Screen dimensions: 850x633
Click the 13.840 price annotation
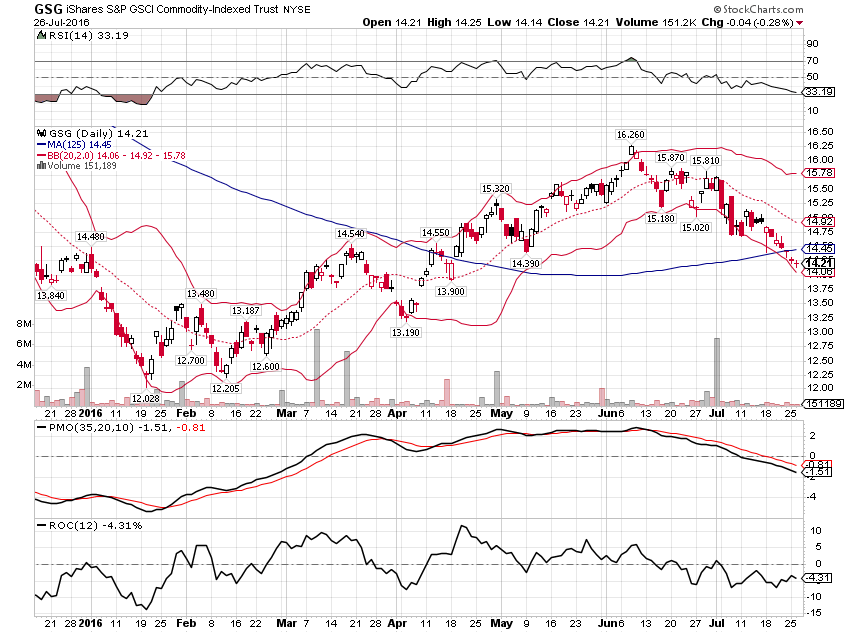50,295
